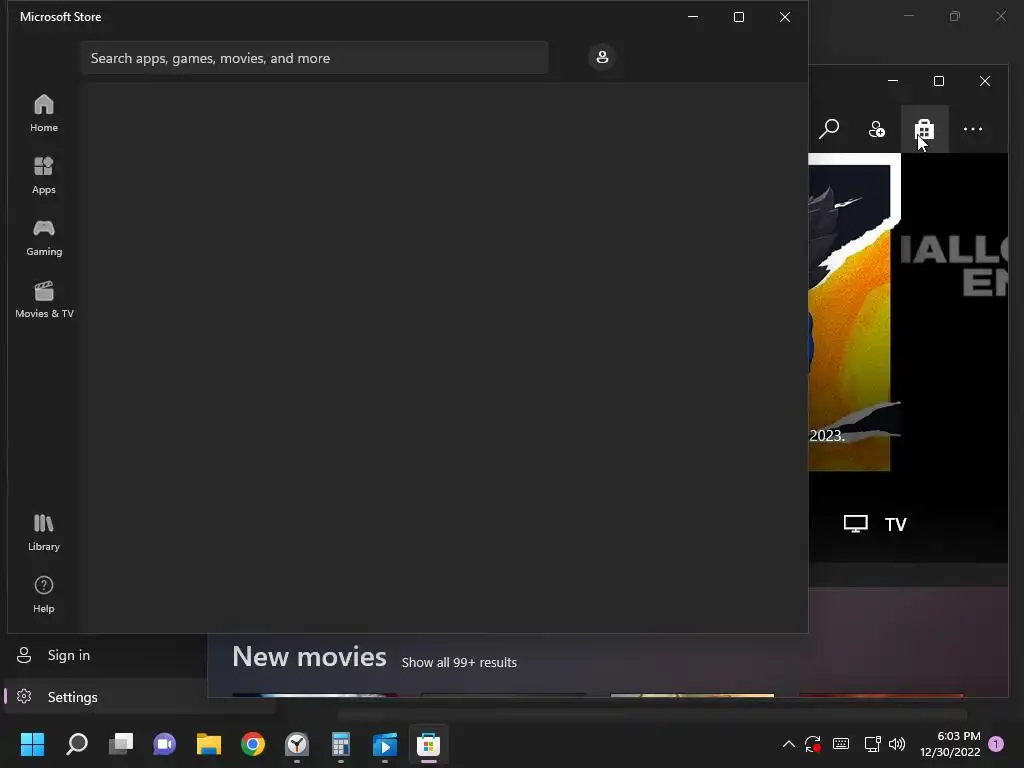The image size is (1024, 768).
Task: Restore outermost background window
Action: click(x=955, y=16)
